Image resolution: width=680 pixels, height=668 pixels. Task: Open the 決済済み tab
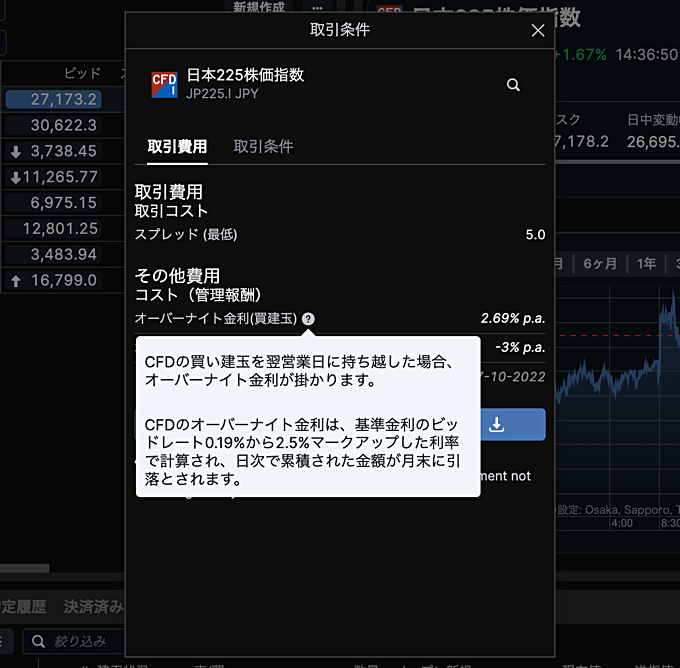(x=93, y=606)
